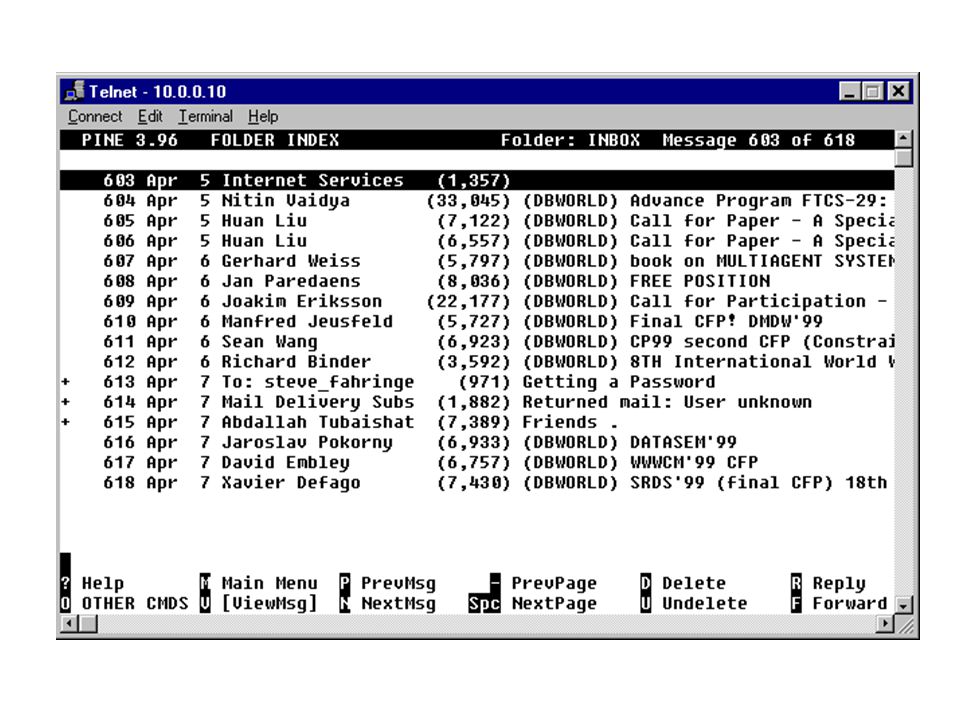Select message 605 from Huan Liu
This screenshot has height=720, width=960.
pos(477,221)
